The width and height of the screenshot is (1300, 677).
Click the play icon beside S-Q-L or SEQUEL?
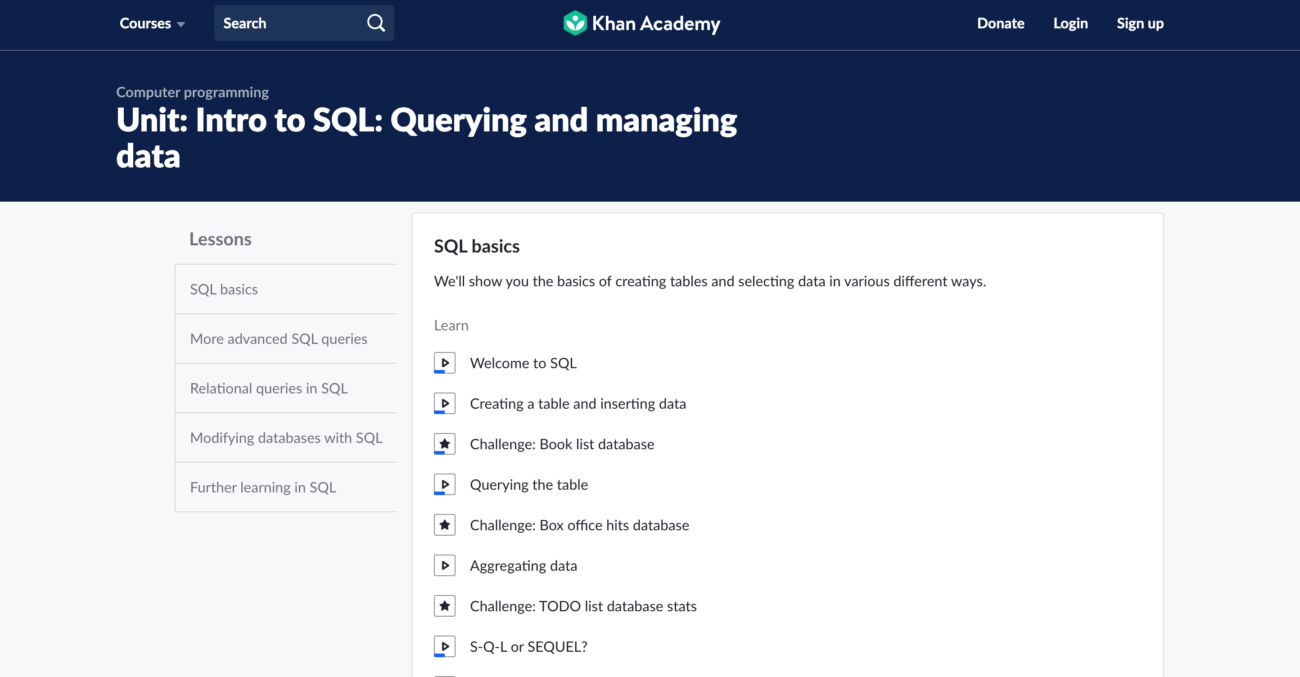point(444,646)
